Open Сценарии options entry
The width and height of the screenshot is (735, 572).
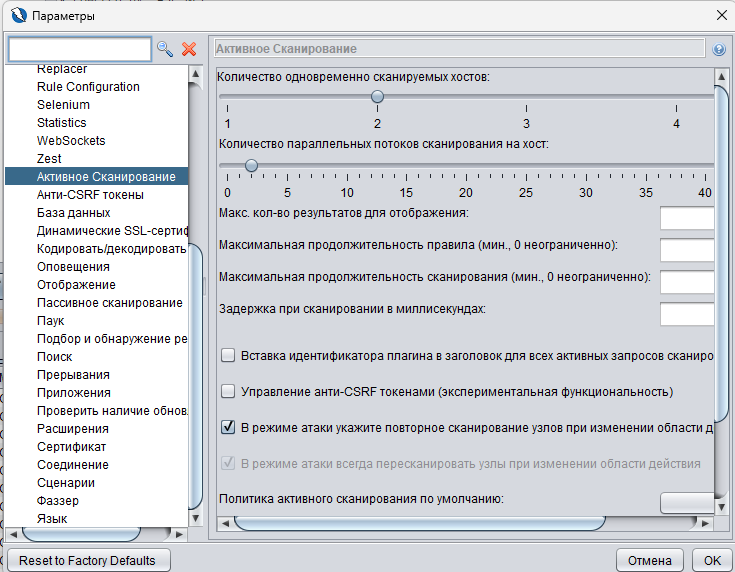66,483
